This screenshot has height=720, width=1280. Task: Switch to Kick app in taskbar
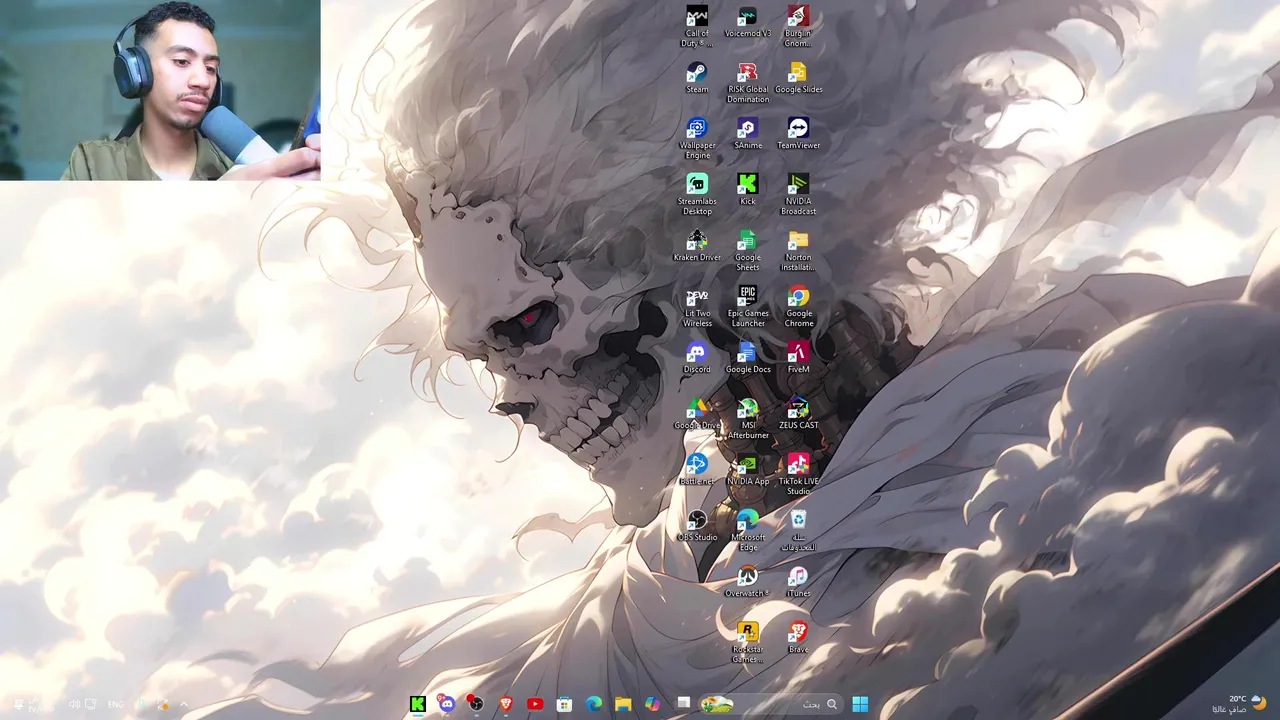click(418, 704)
